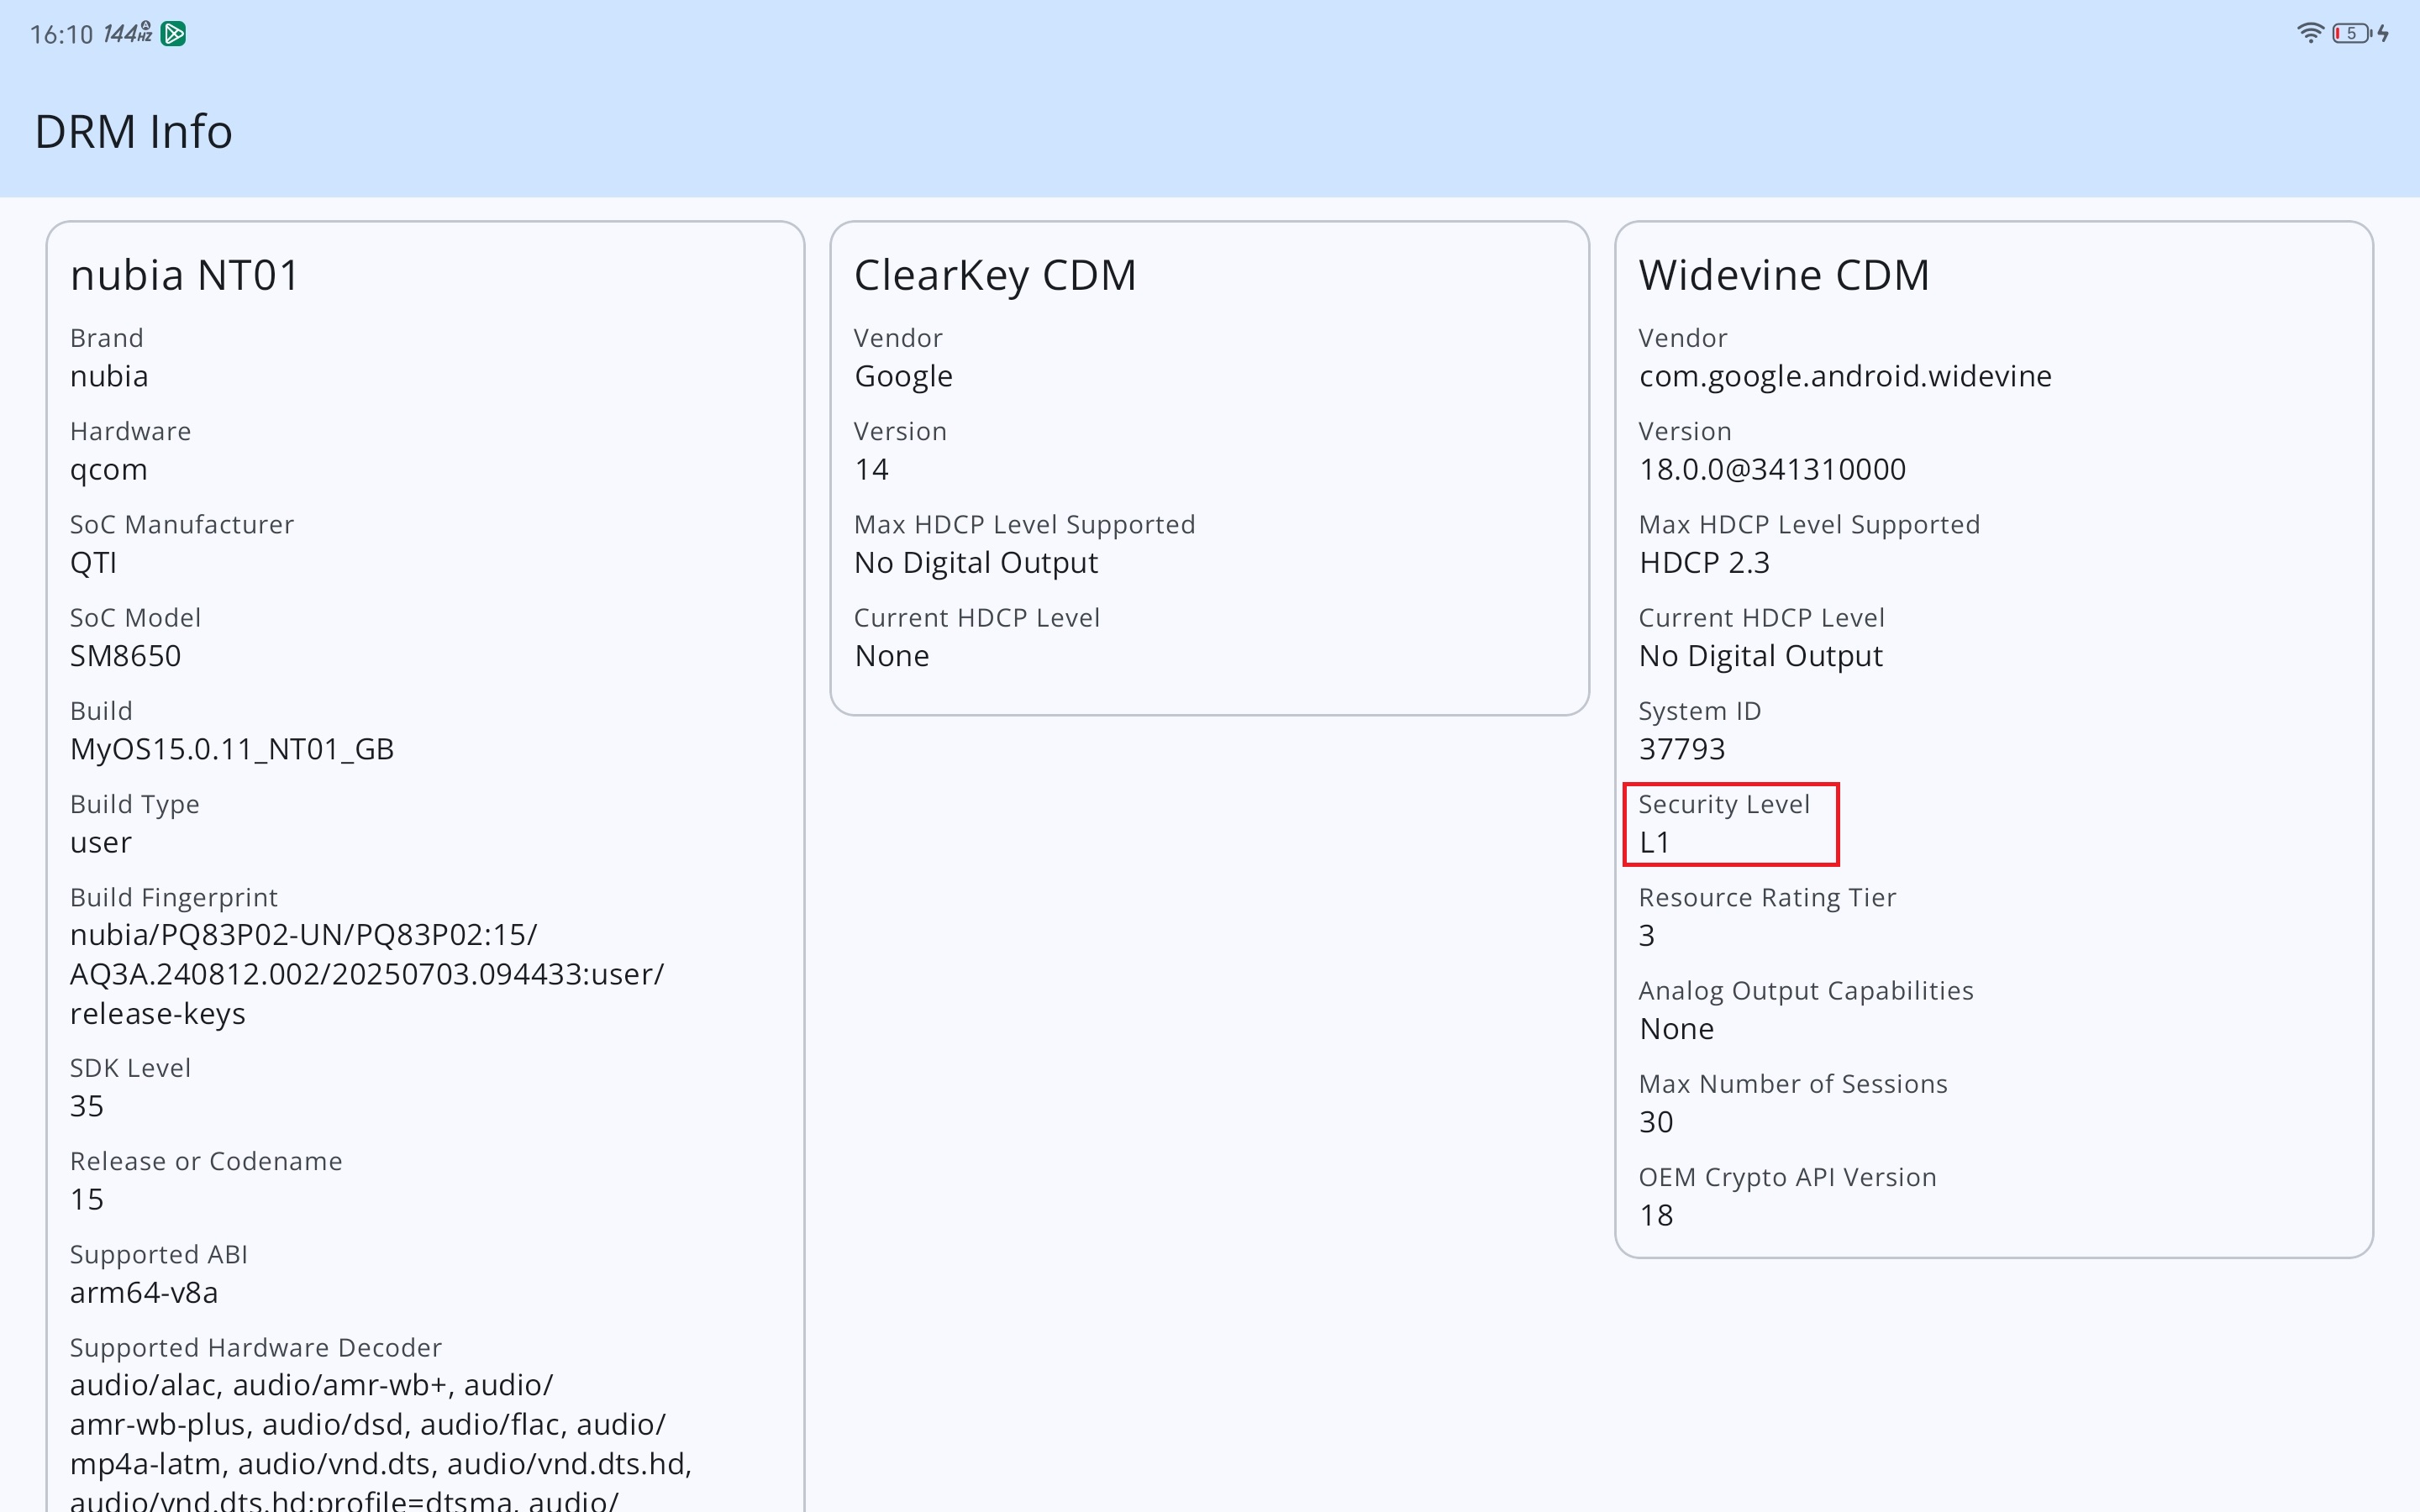Tap the Build Fingerprint text
Viewport: 2420px width, 1512px height.
click(x=366, y=974)
